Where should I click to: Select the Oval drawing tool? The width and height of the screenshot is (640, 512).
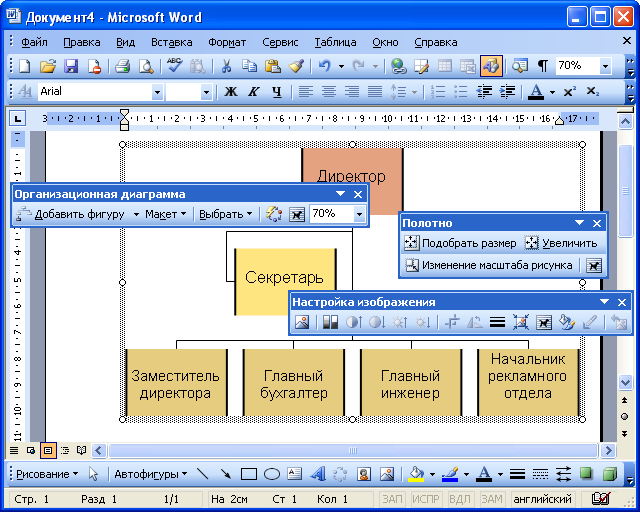(x=272, y=474)
